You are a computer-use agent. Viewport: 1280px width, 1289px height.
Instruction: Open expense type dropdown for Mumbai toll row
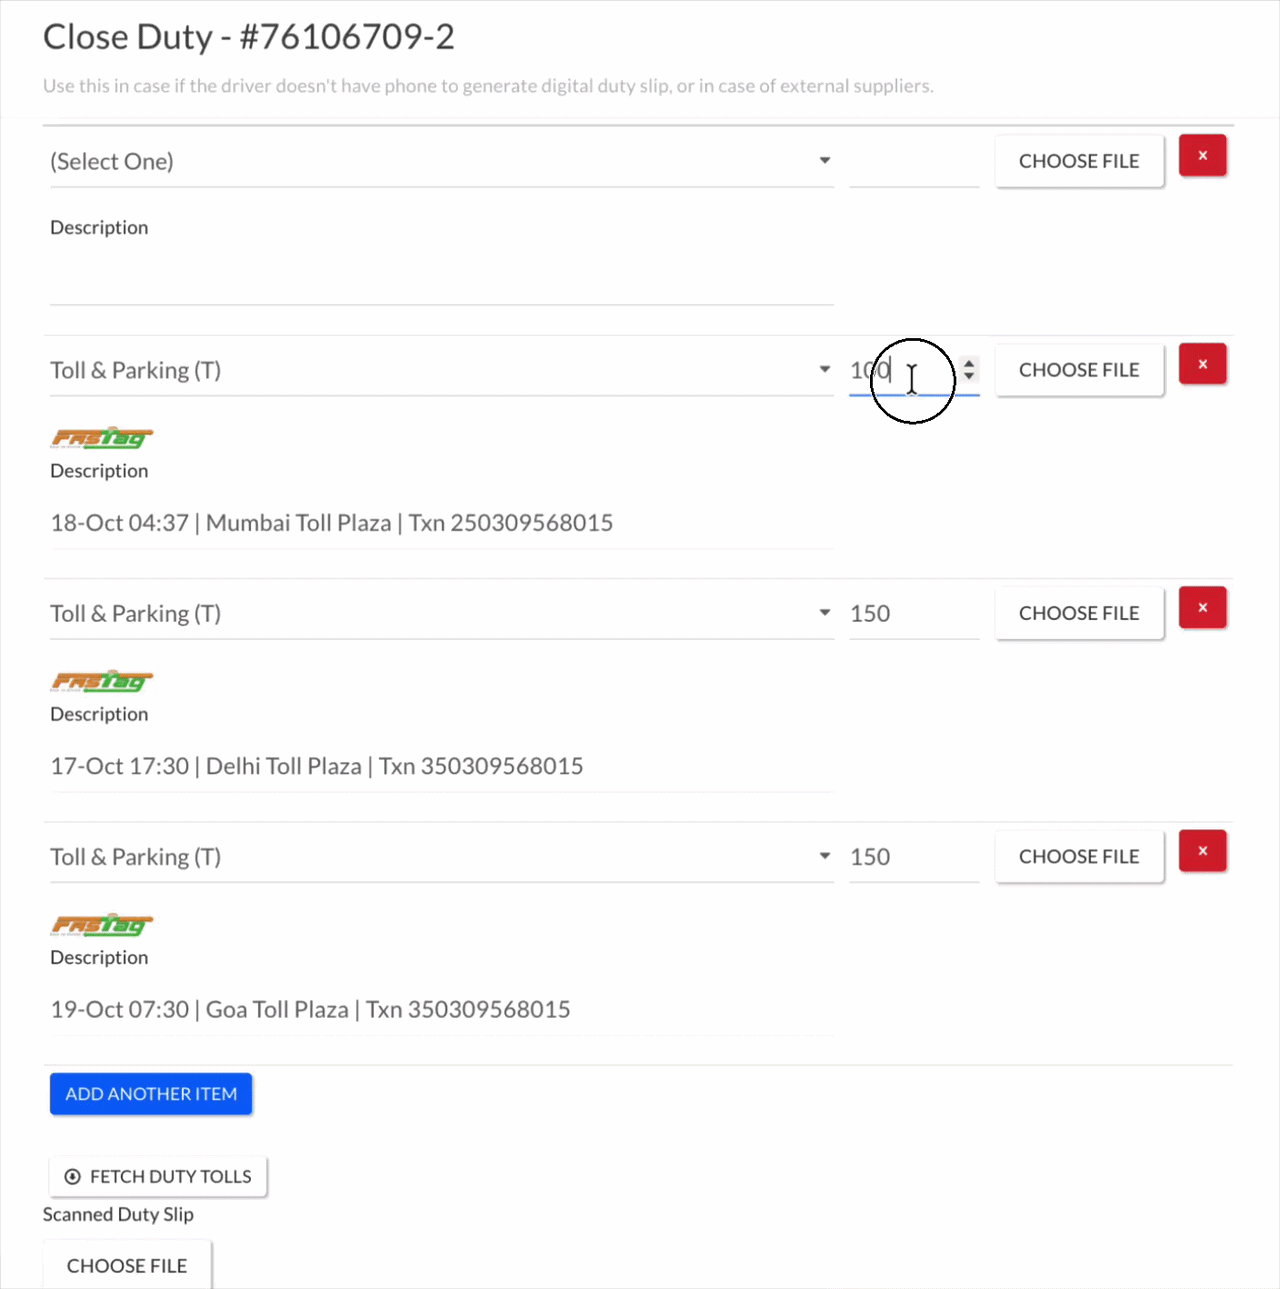pos(441,370)
